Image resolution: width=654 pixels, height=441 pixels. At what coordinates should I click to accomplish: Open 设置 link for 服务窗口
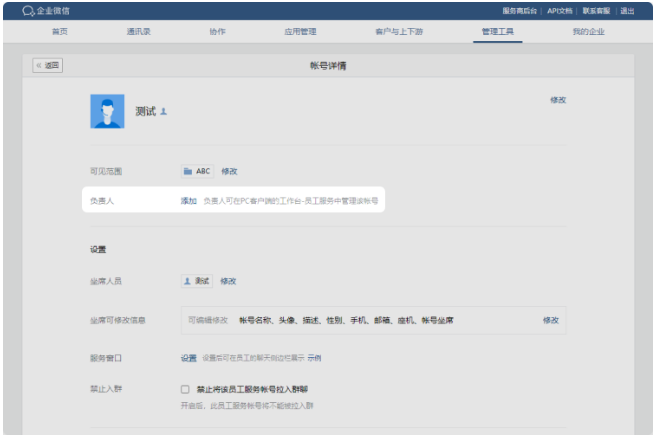click(x=188, y=357)
